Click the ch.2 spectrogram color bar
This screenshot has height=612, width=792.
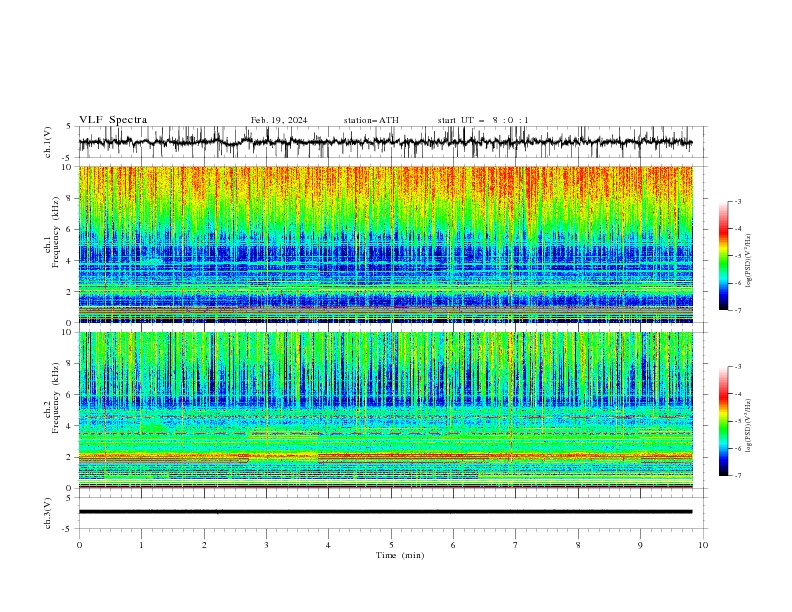coord(723,421)
